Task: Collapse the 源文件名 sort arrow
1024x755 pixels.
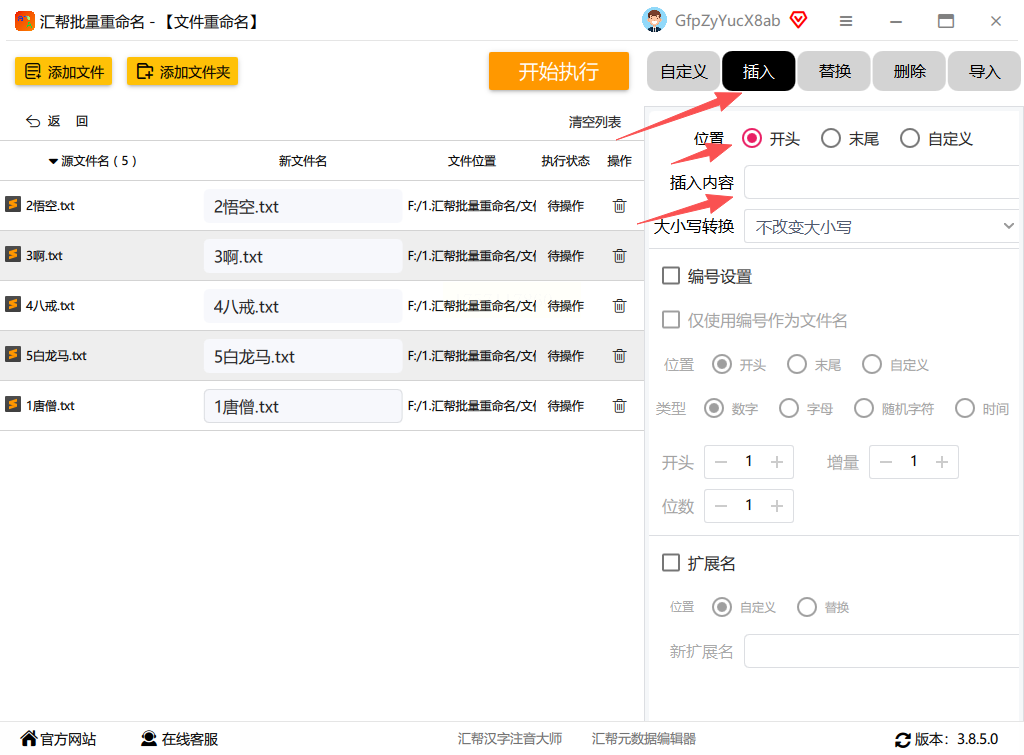Action: pyautogui.click(x=53, y=161)
